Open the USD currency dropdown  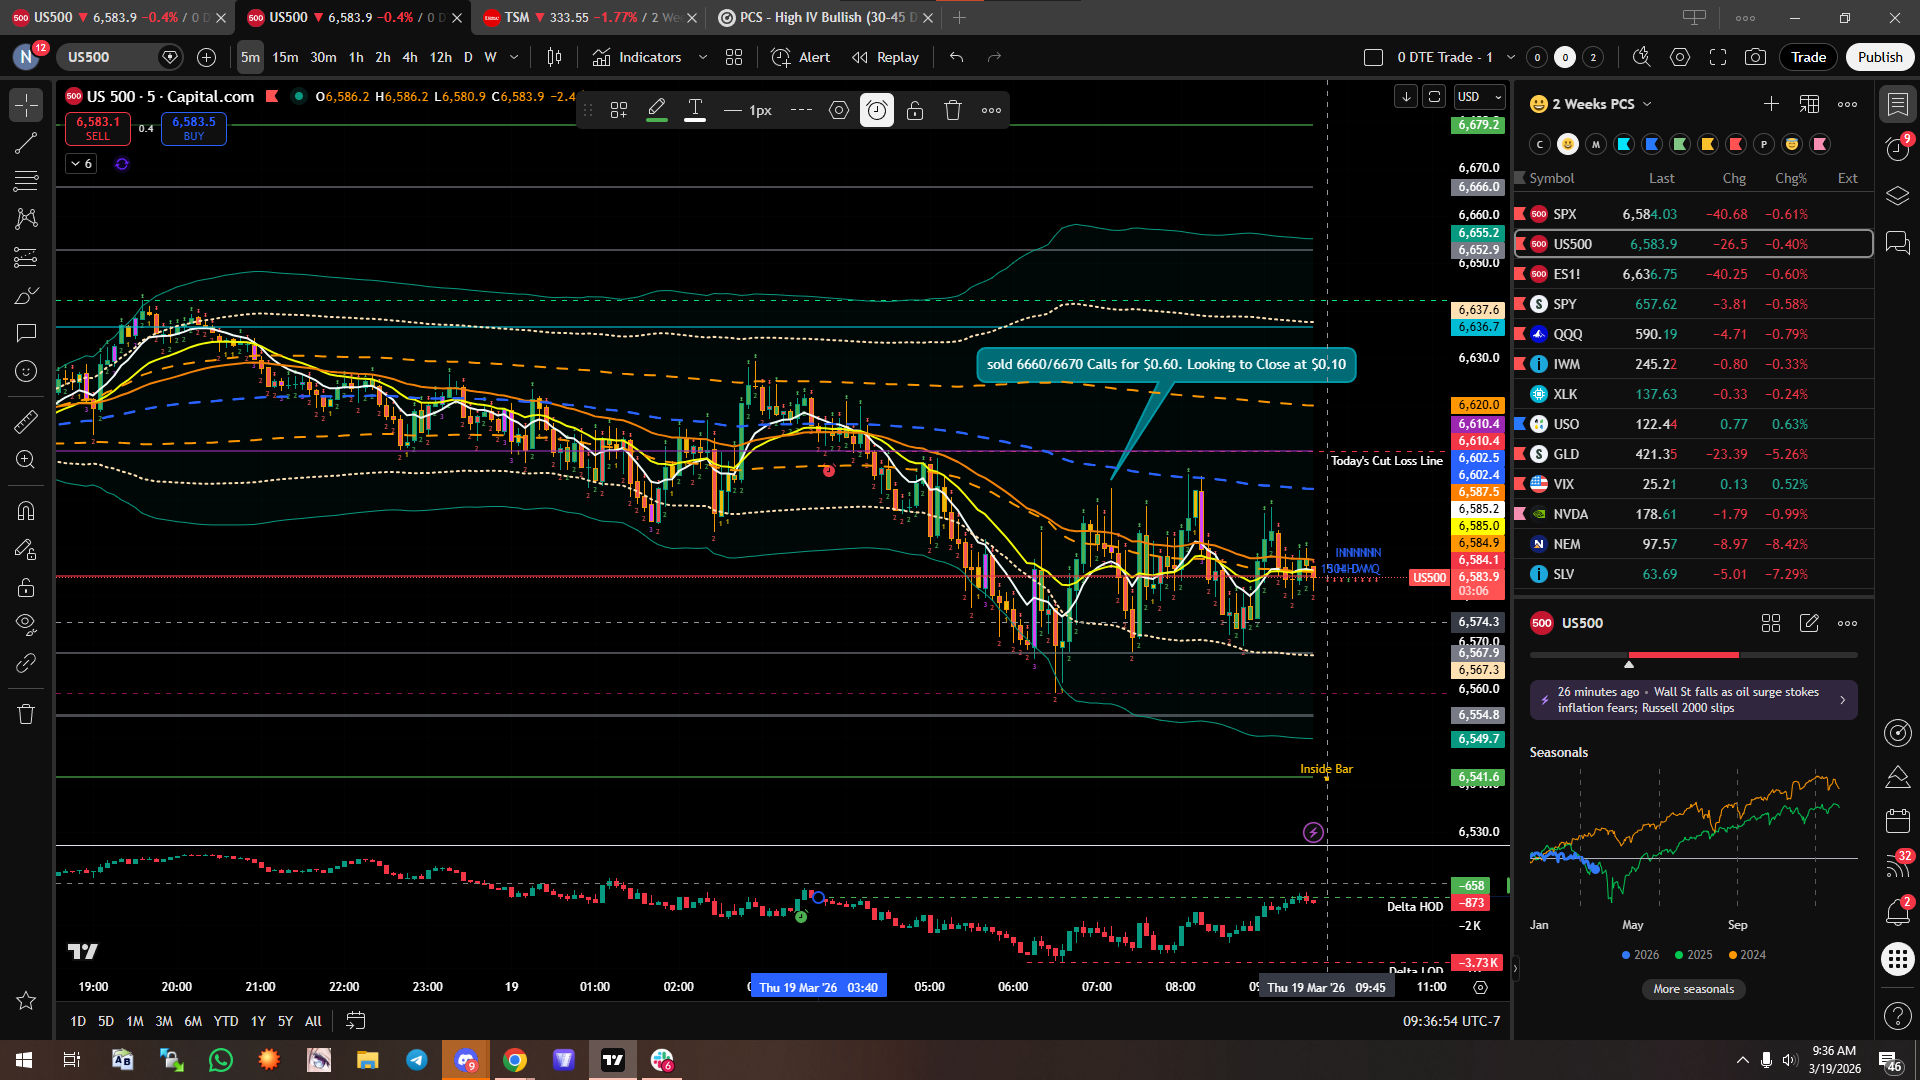pyautogui.click(x=1480, y=96)
